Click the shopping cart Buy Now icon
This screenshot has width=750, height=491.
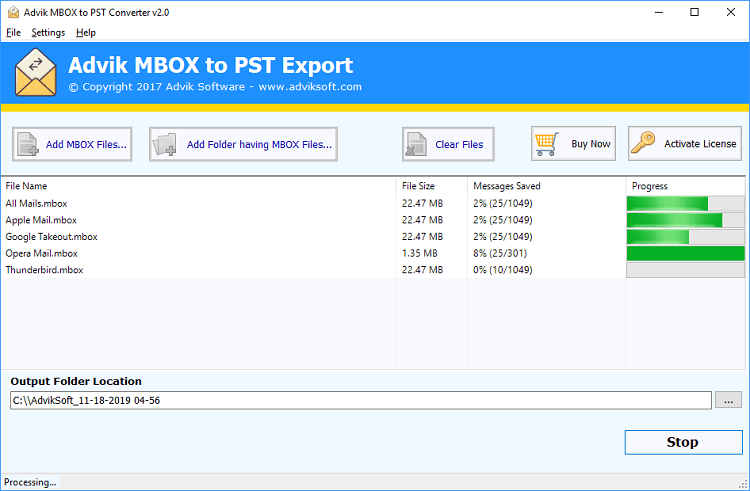coord(547,144)
